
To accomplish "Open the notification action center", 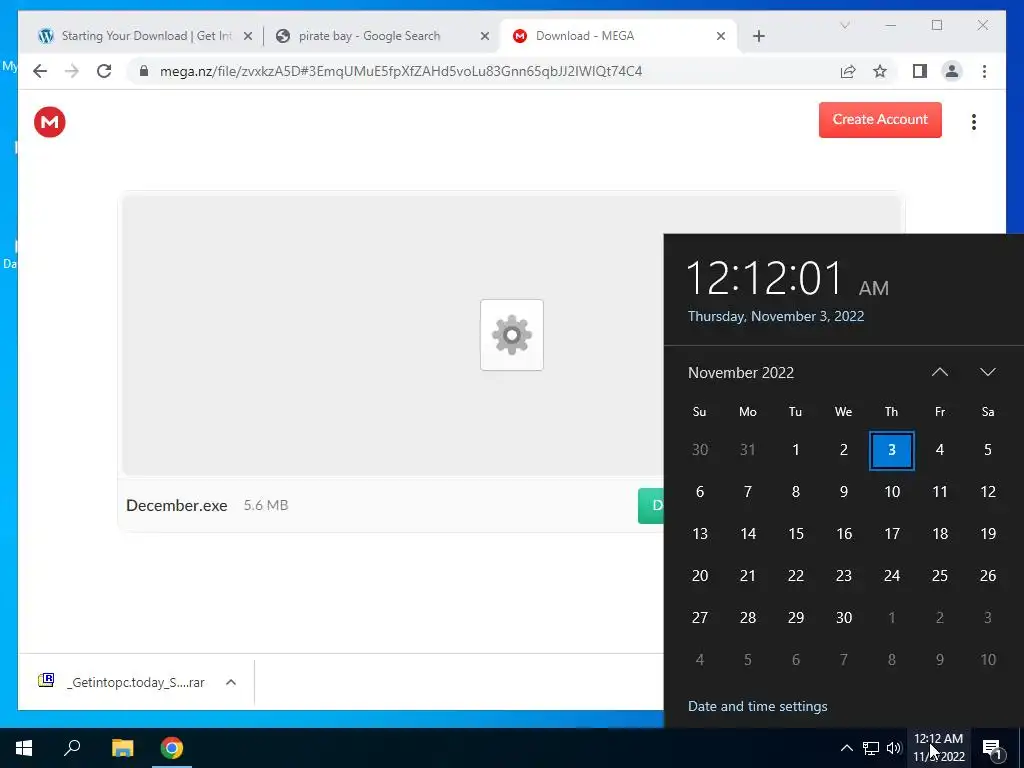I will click(992, 748).
